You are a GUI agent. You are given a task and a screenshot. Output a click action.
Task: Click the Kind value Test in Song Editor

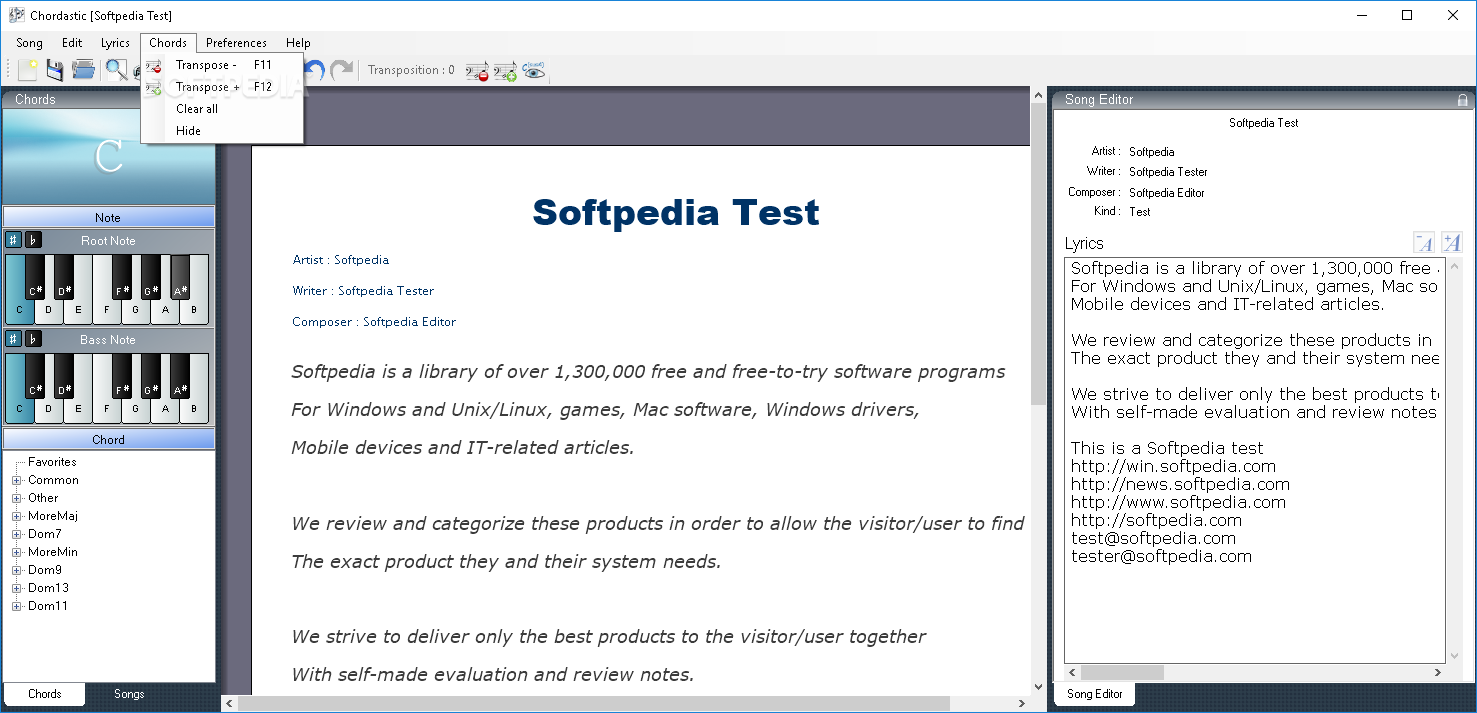(1139, 212)
